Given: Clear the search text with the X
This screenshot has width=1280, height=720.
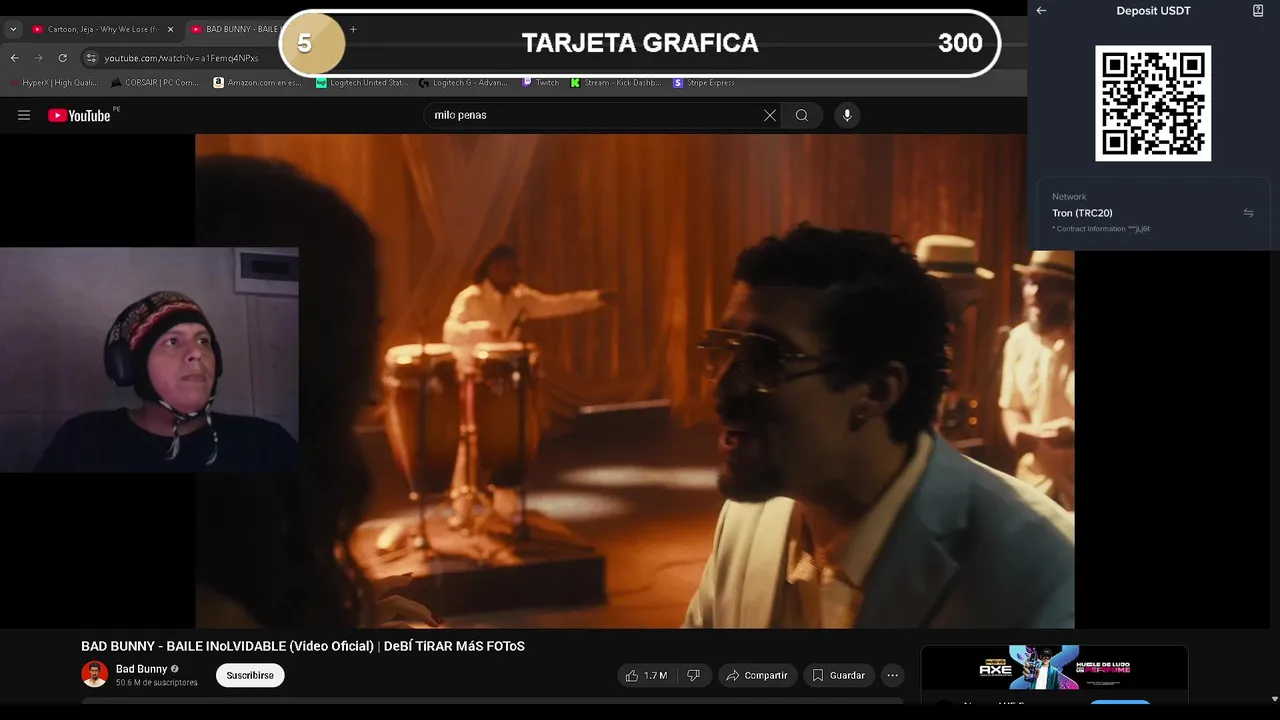Looking at the screenshot, I should [x=770, y=115].
